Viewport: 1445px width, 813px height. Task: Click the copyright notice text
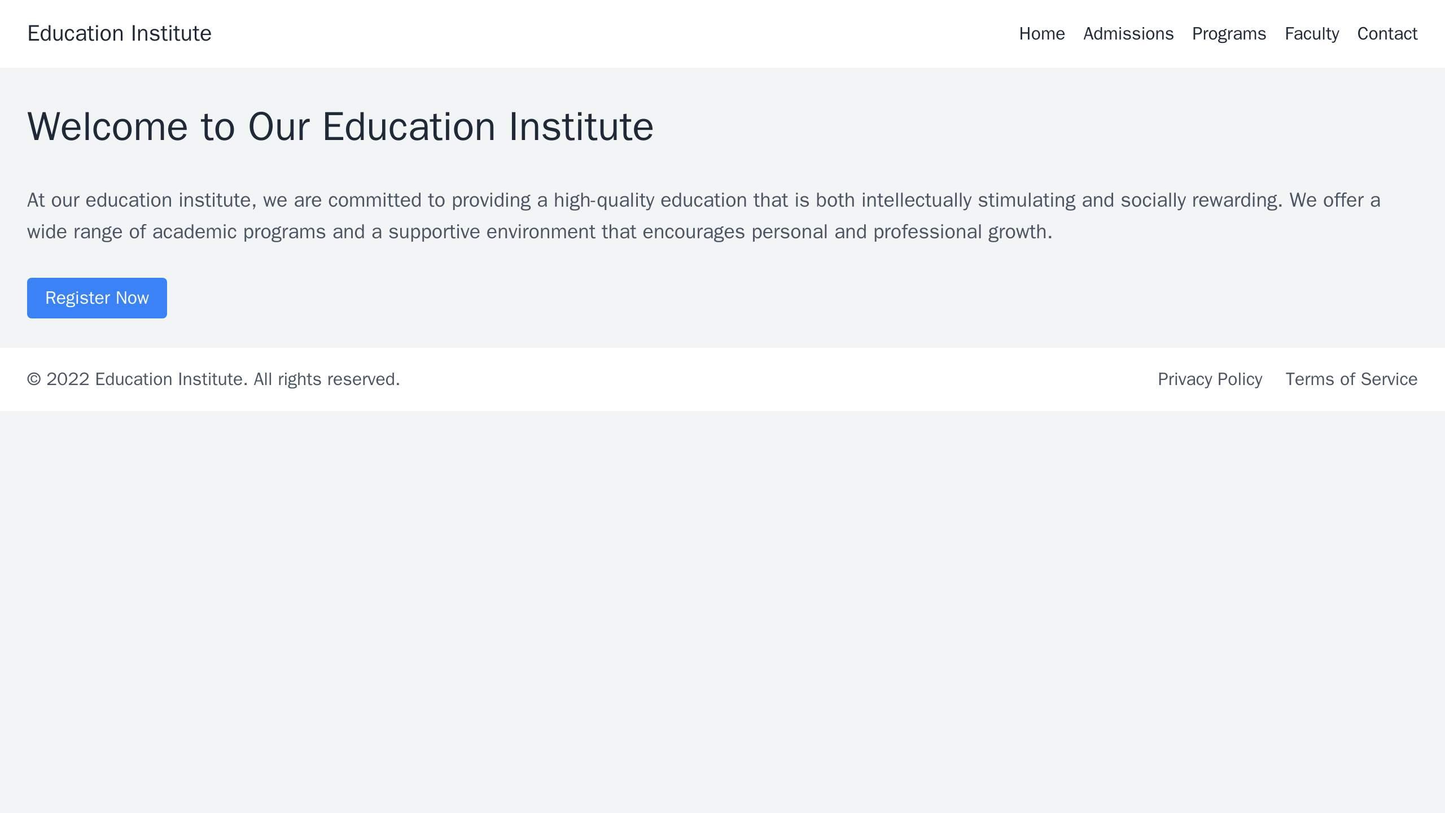[x=213, y=378]
